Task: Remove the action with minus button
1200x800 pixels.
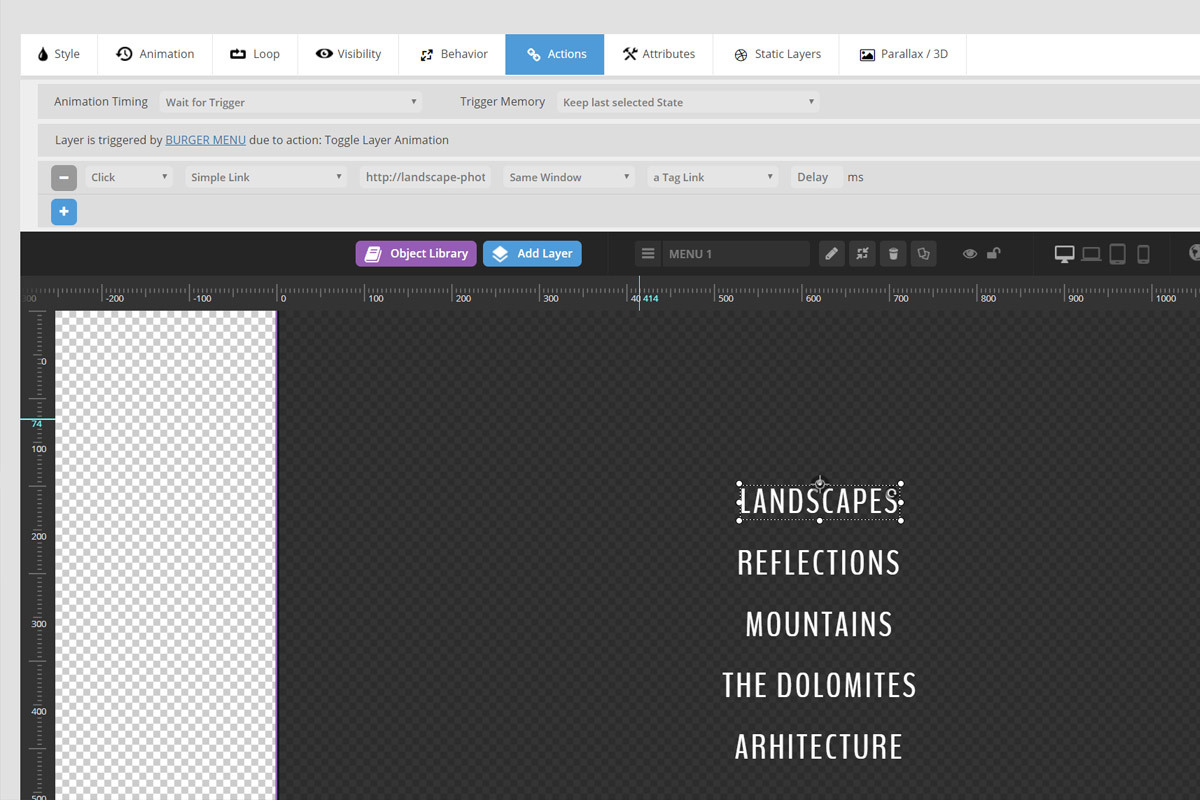Action: point(64,178)
